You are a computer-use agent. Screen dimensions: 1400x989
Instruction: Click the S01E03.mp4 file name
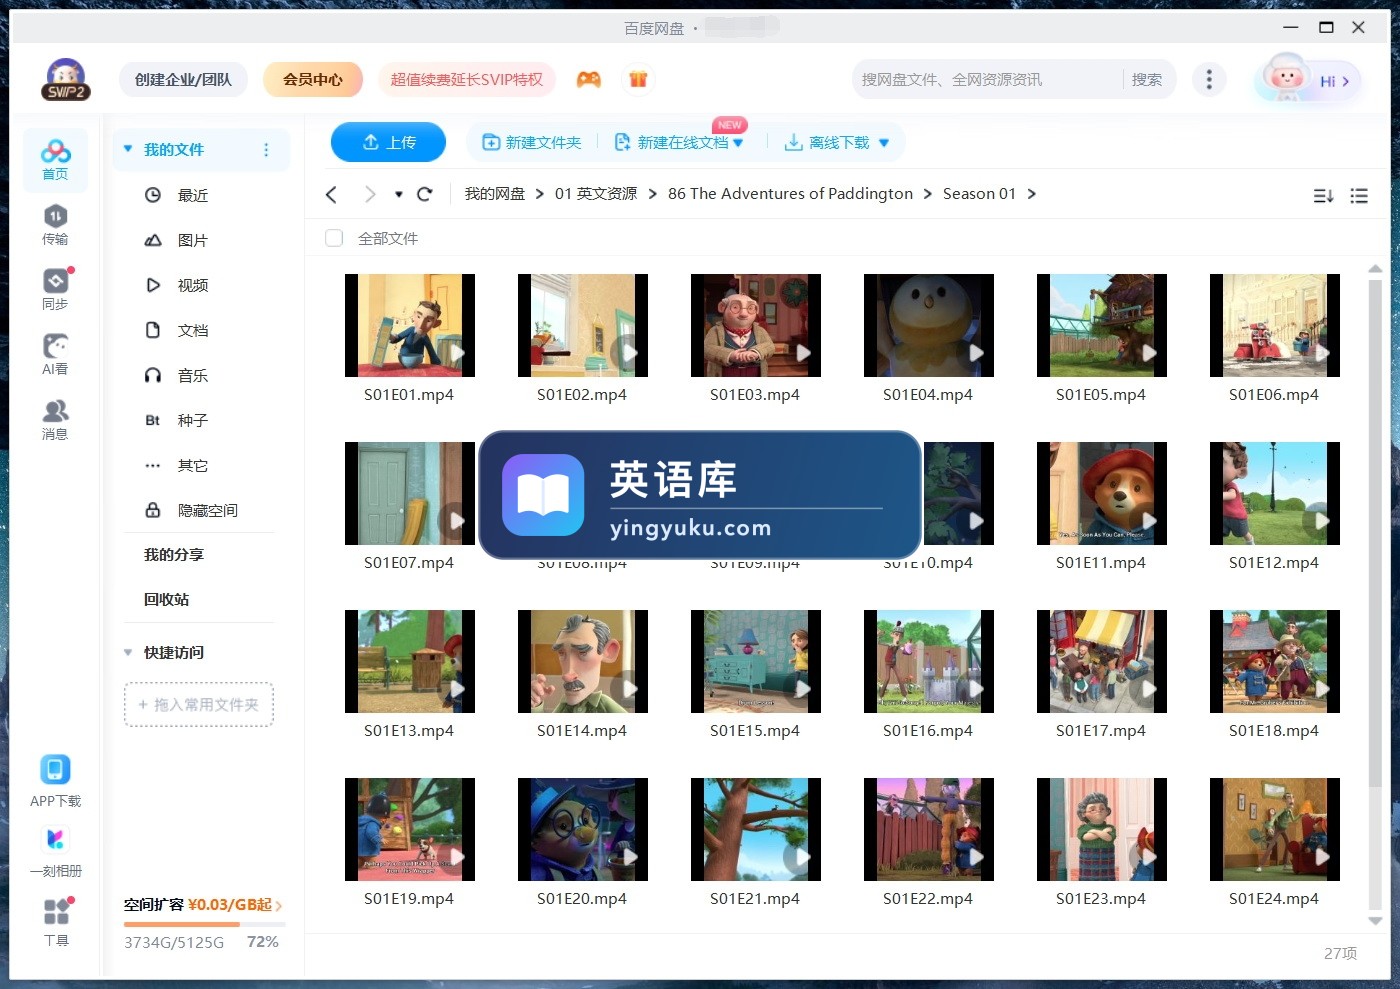755,395
